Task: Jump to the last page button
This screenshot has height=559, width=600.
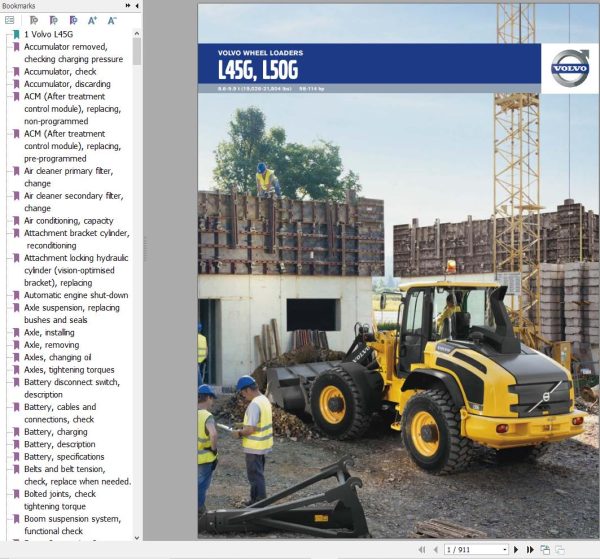Action: click(x=530, y=550)
